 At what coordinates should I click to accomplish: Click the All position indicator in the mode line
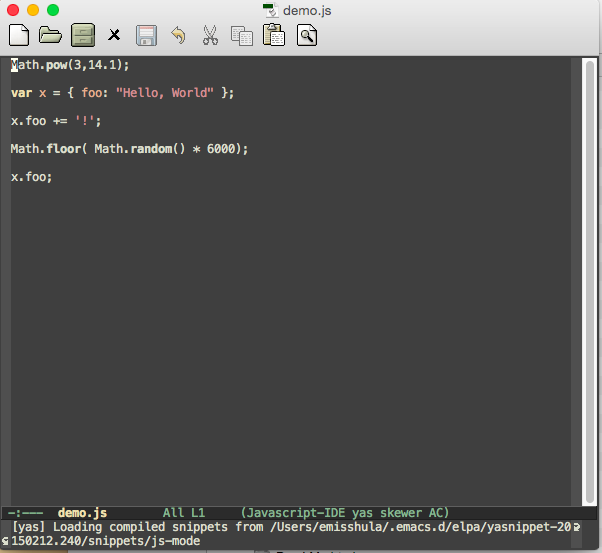(x=174, y=513)
